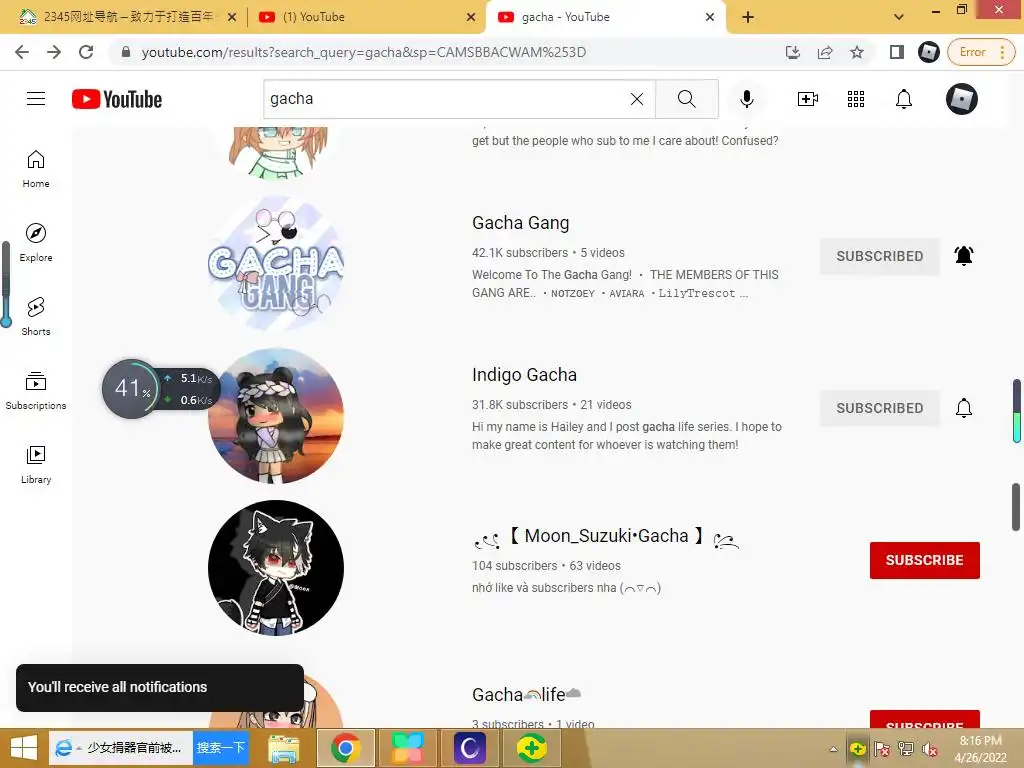Click the "42.1K subscribers" text
The width and height of the screenshot is (1024, 768).
point(520,253)
